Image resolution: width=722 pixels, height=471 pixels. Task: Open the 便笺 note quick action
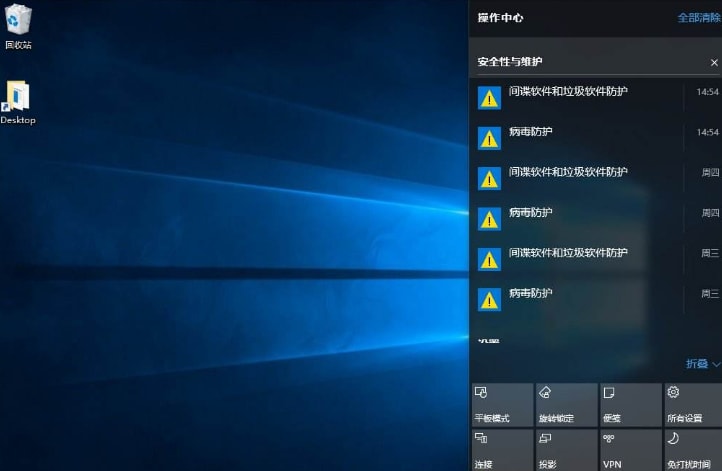[x=631, y=405]
